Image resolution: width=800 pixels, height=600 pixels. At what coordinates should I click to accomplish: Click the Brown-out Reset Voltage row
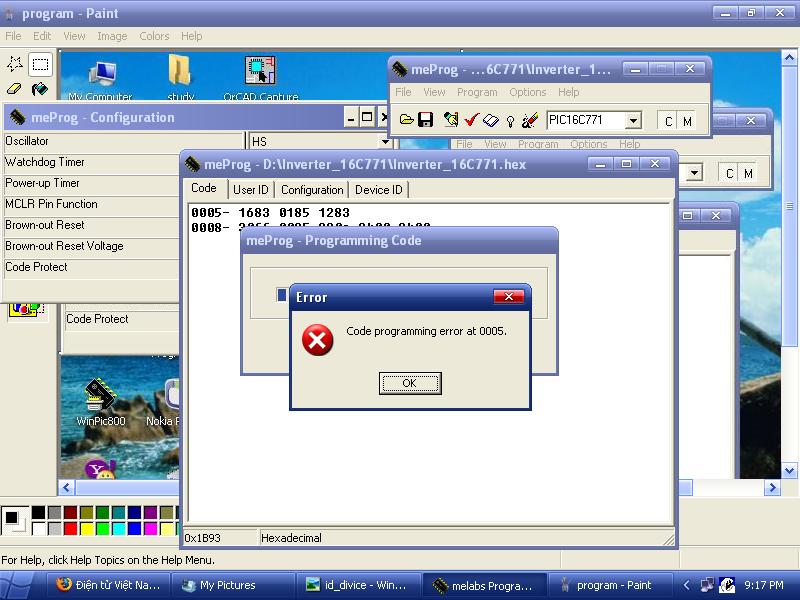click(x=92, y=246)
